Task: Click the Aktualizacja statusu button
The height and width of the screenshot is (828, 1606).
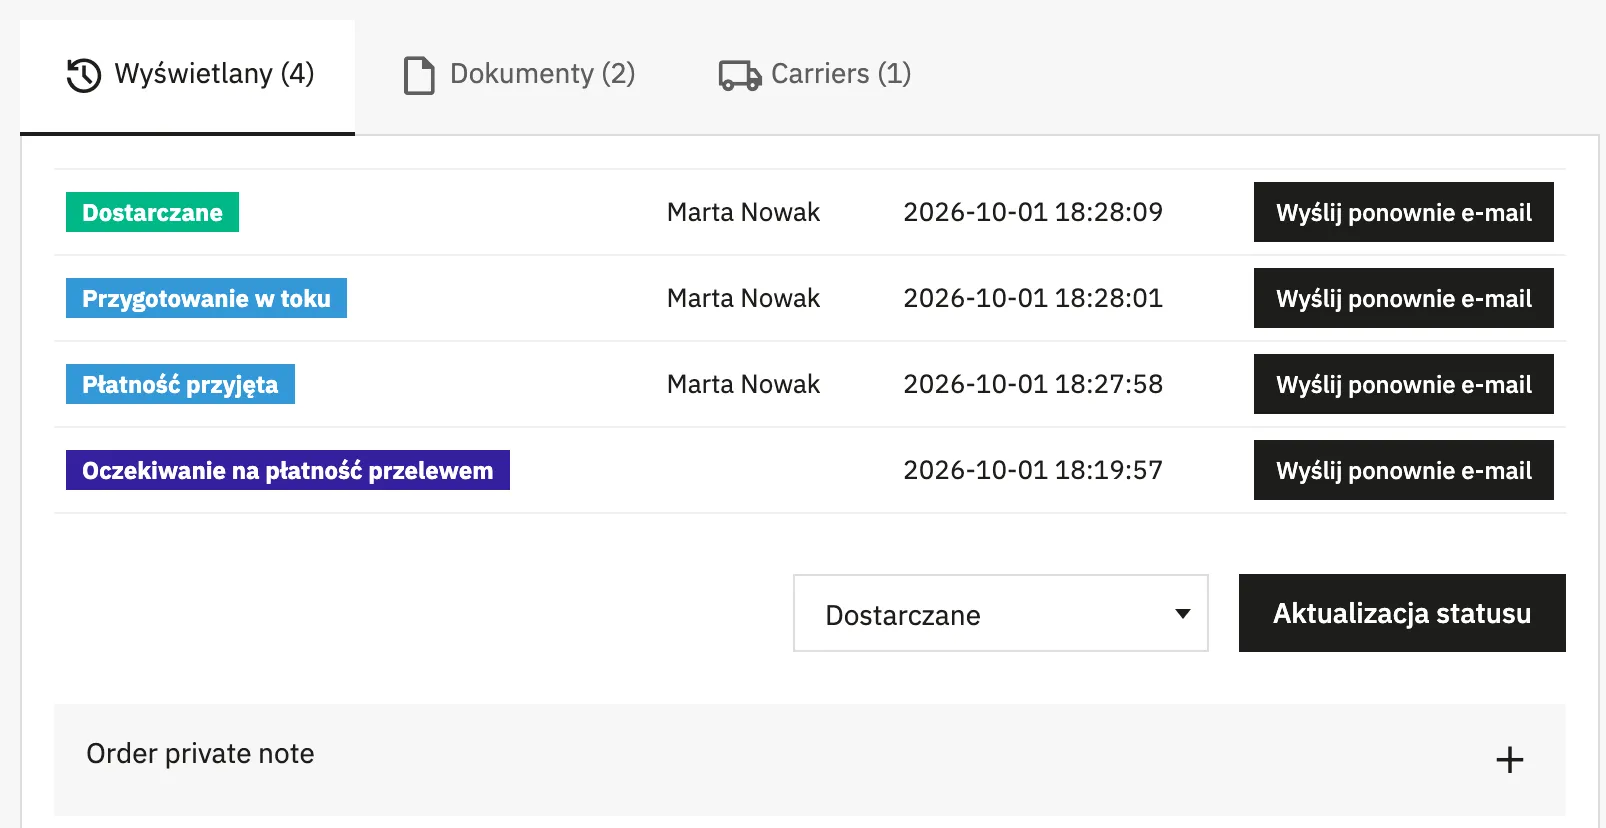Action: (x=1402, y=613)
